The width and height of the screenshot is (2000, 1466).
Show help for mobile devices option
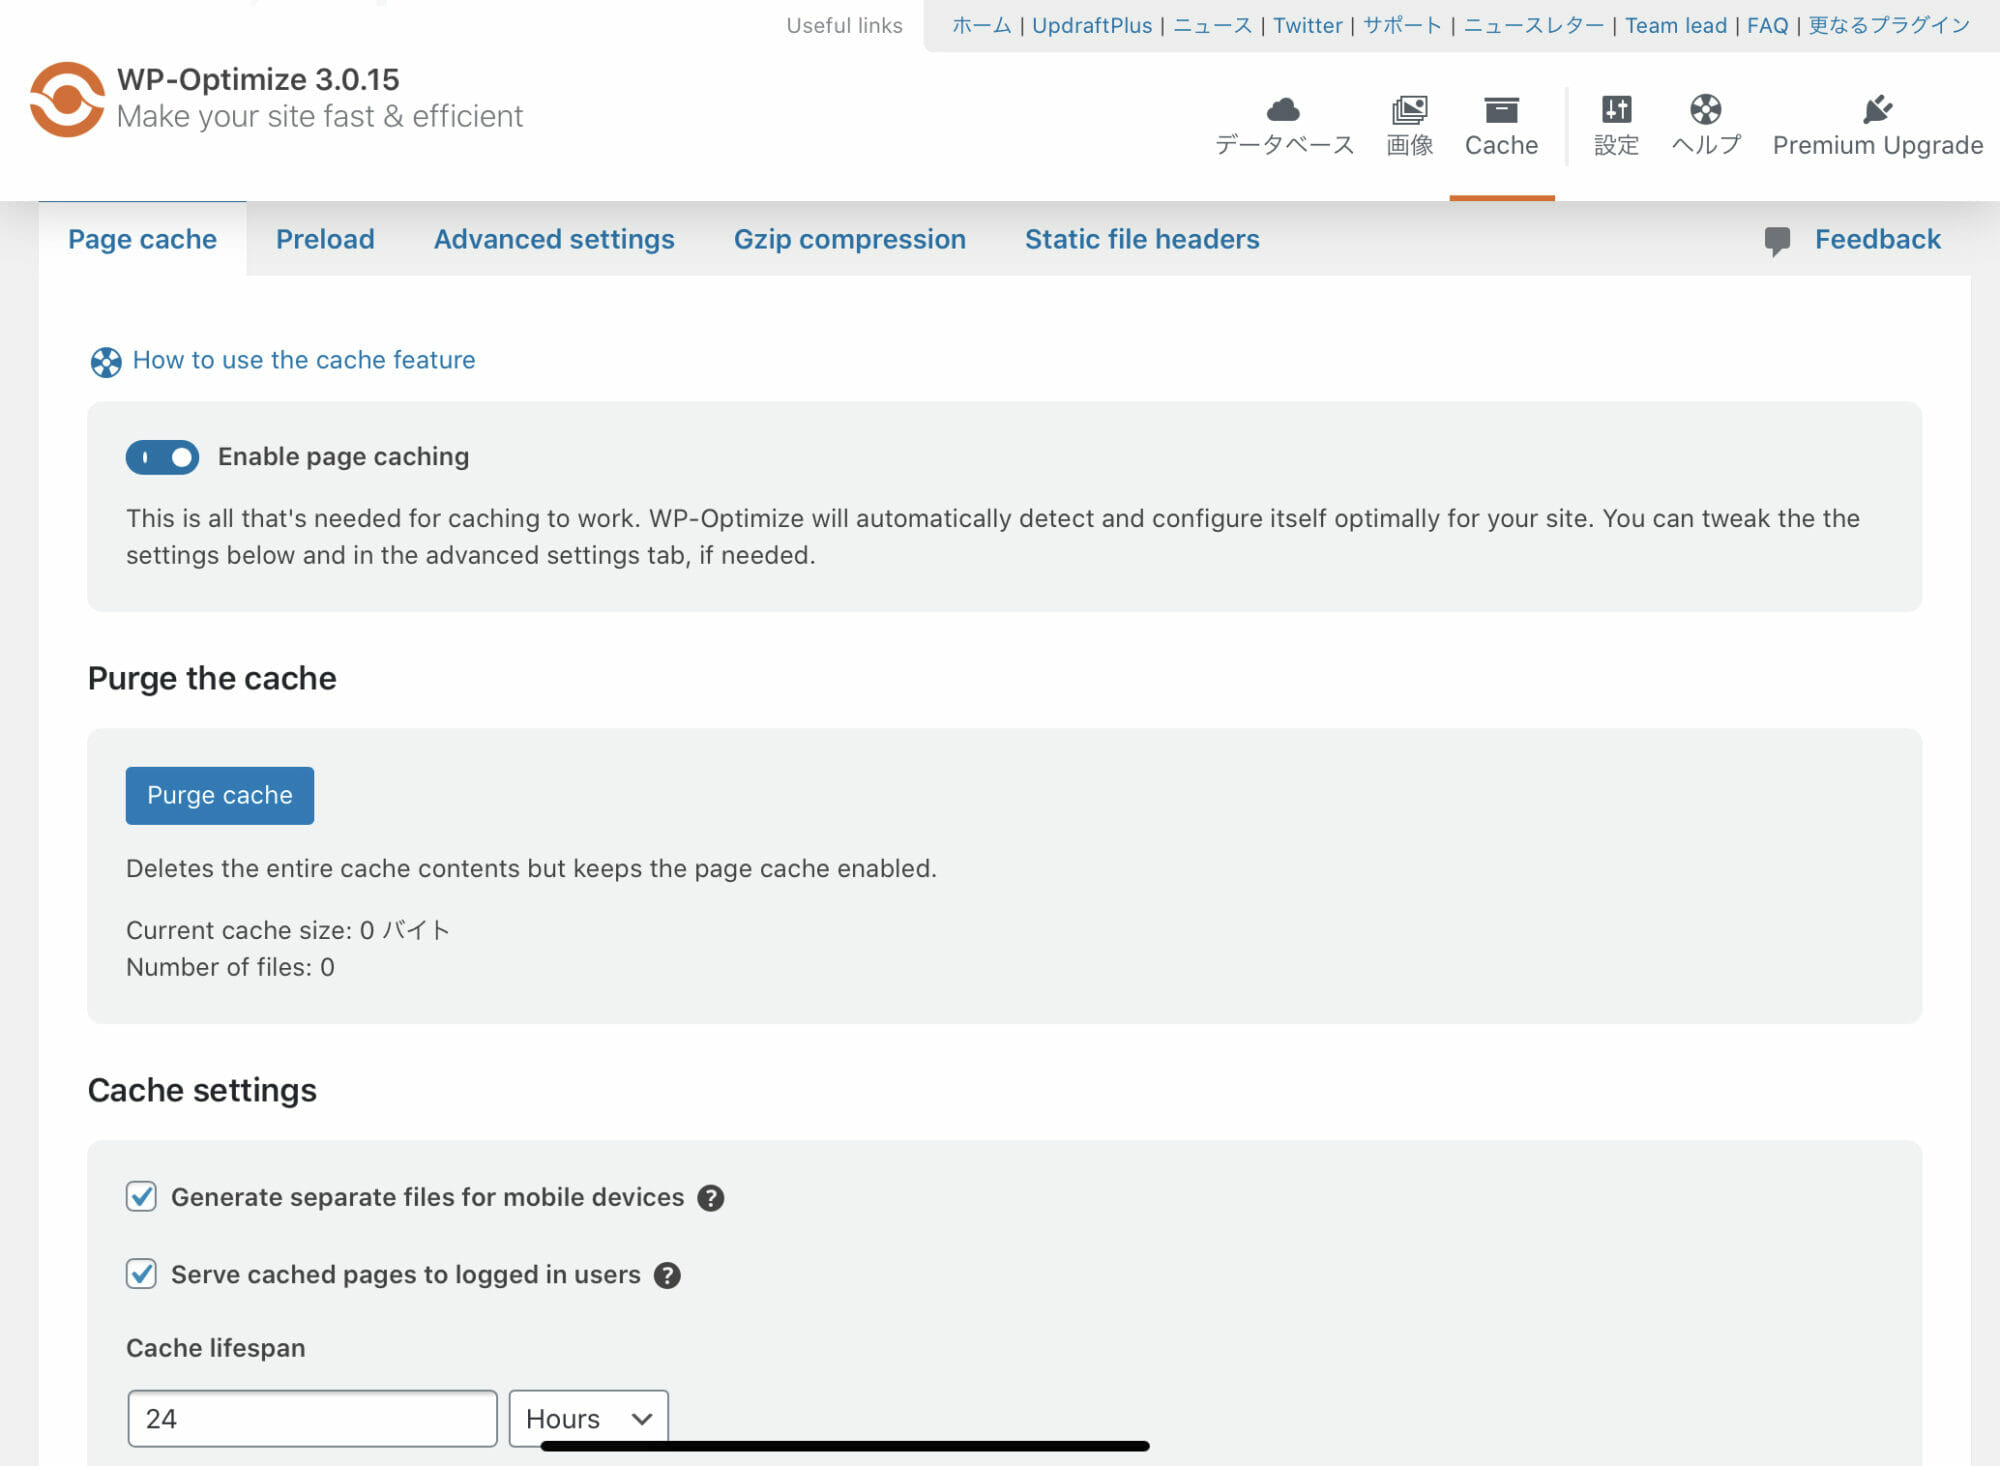pyautogui.click(x=710, y=1198)
